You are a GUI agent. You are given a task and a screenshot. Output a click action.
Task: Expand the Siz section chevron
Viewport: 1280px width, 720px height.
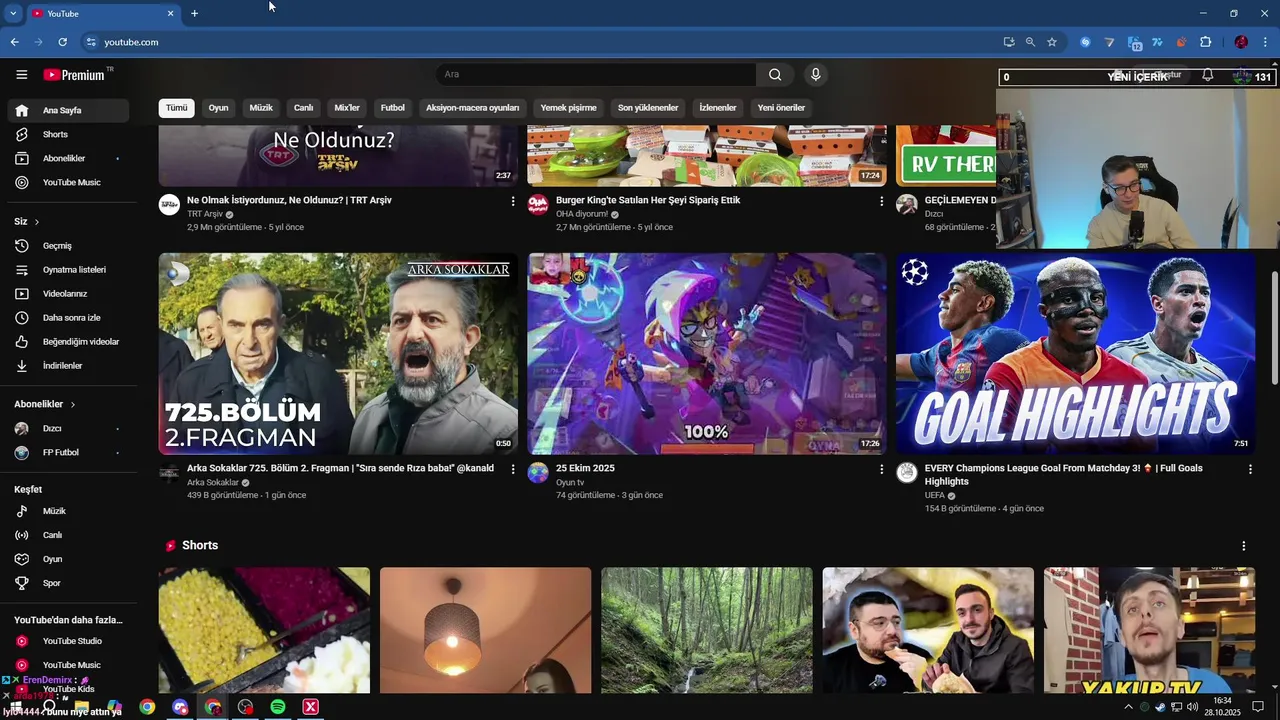[x=37, y=222]
